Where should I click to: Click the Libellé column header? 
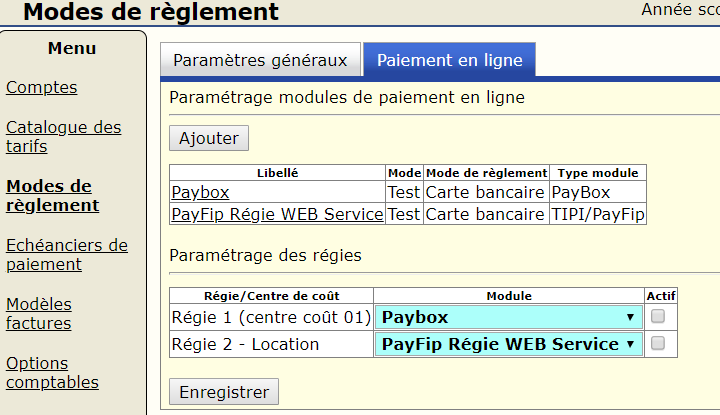[x=277, y=173]
